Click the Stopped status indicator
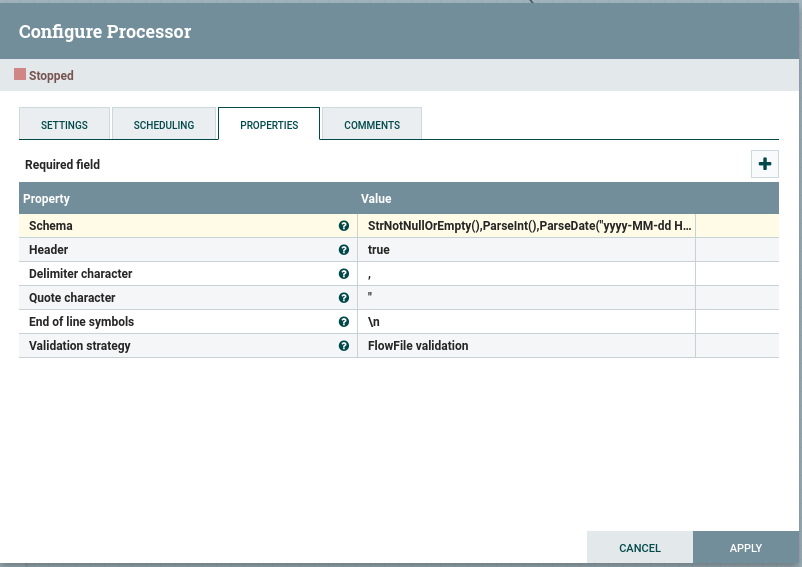The height and width of the screenshot is (567, 802). pos(44,75)
